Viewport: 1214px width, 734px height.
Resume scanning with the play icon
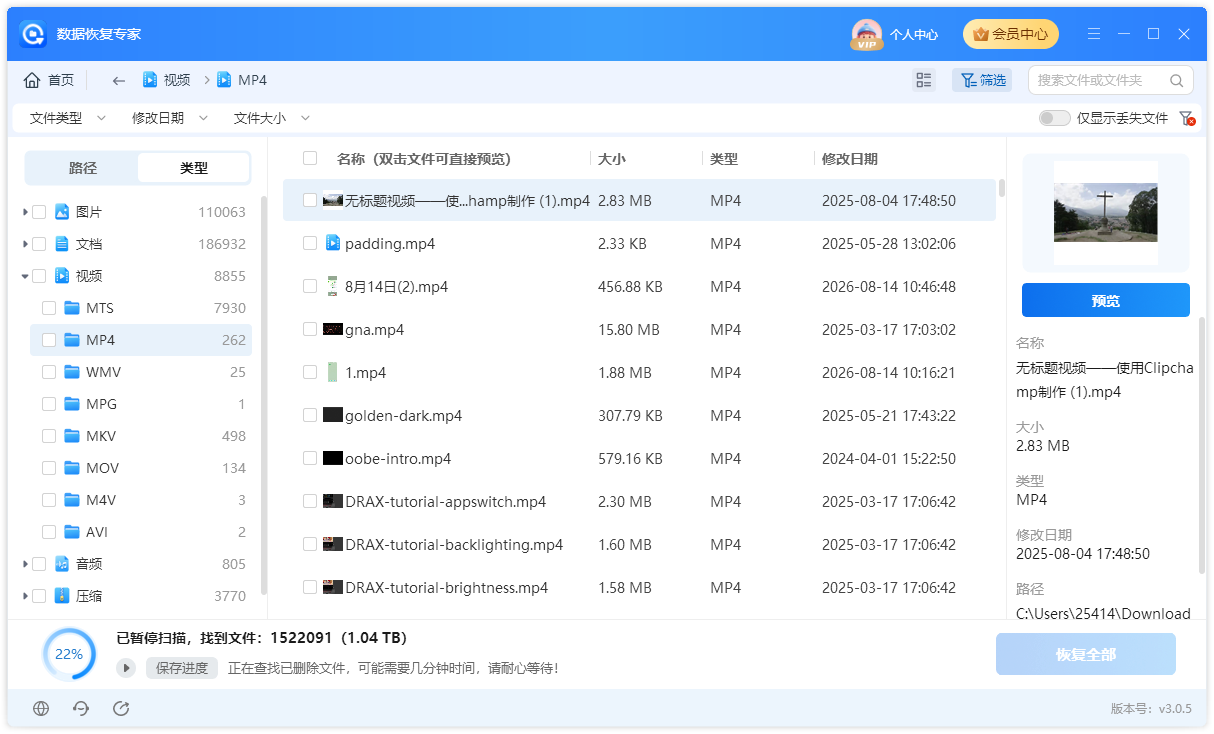(127, 668)
